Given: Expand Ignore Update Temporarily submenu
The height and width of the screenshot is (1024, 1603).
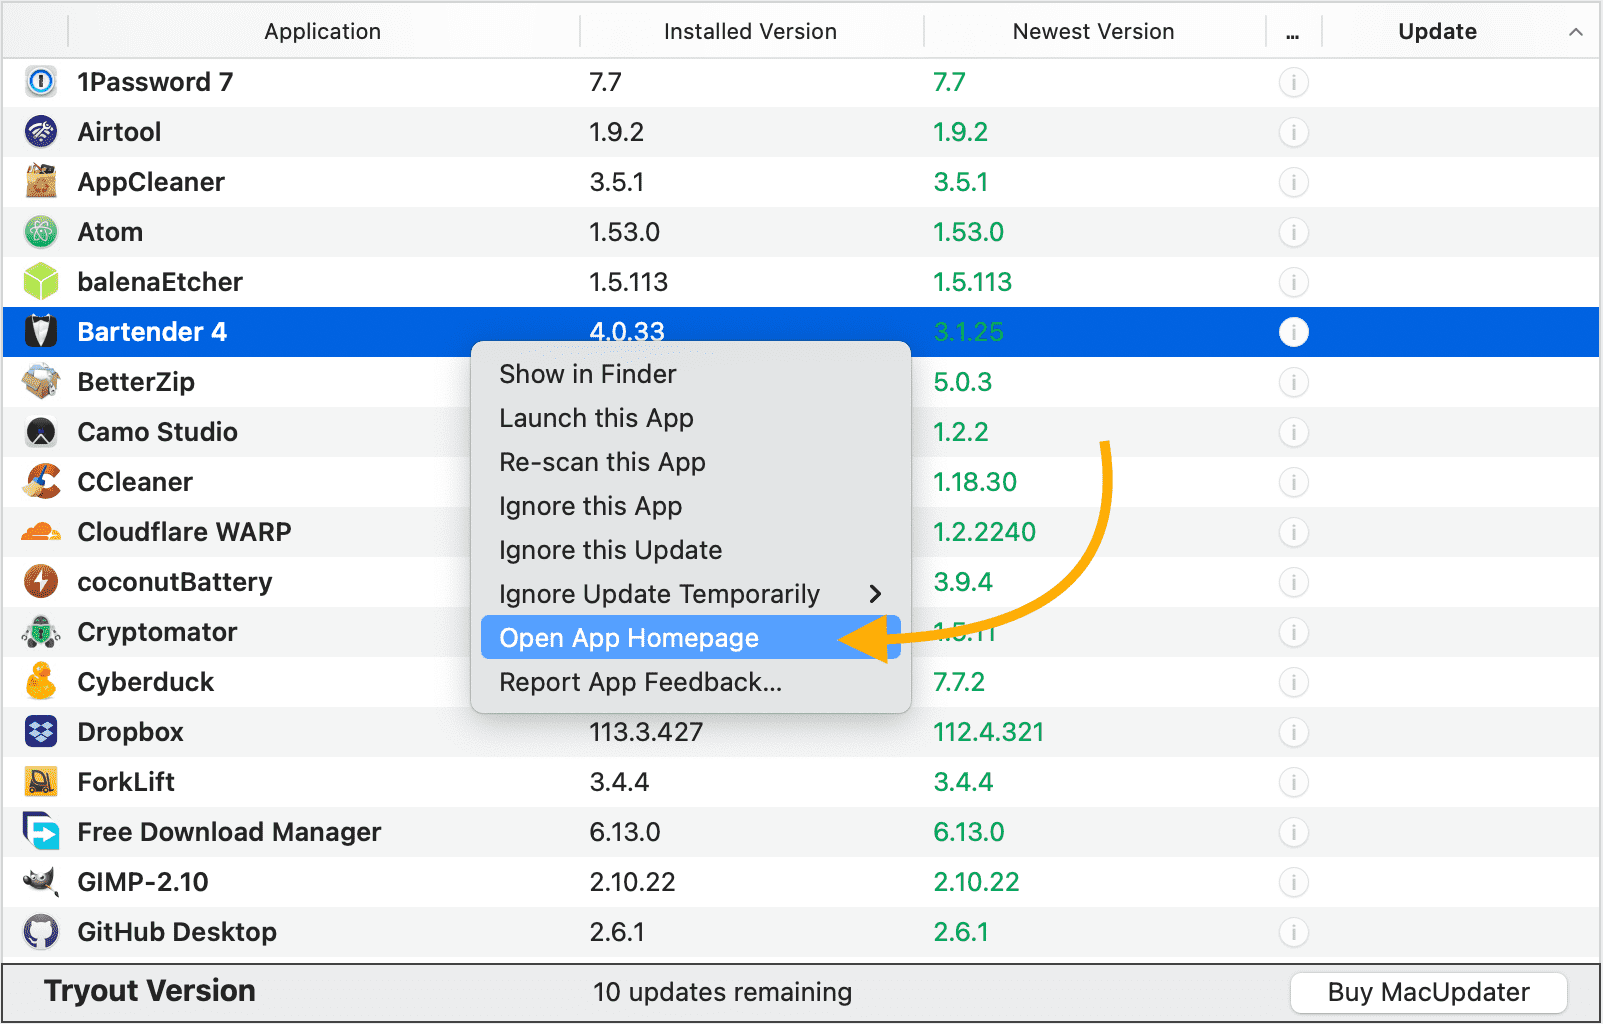Looking at the screenshot, I should tap(690, 594).
